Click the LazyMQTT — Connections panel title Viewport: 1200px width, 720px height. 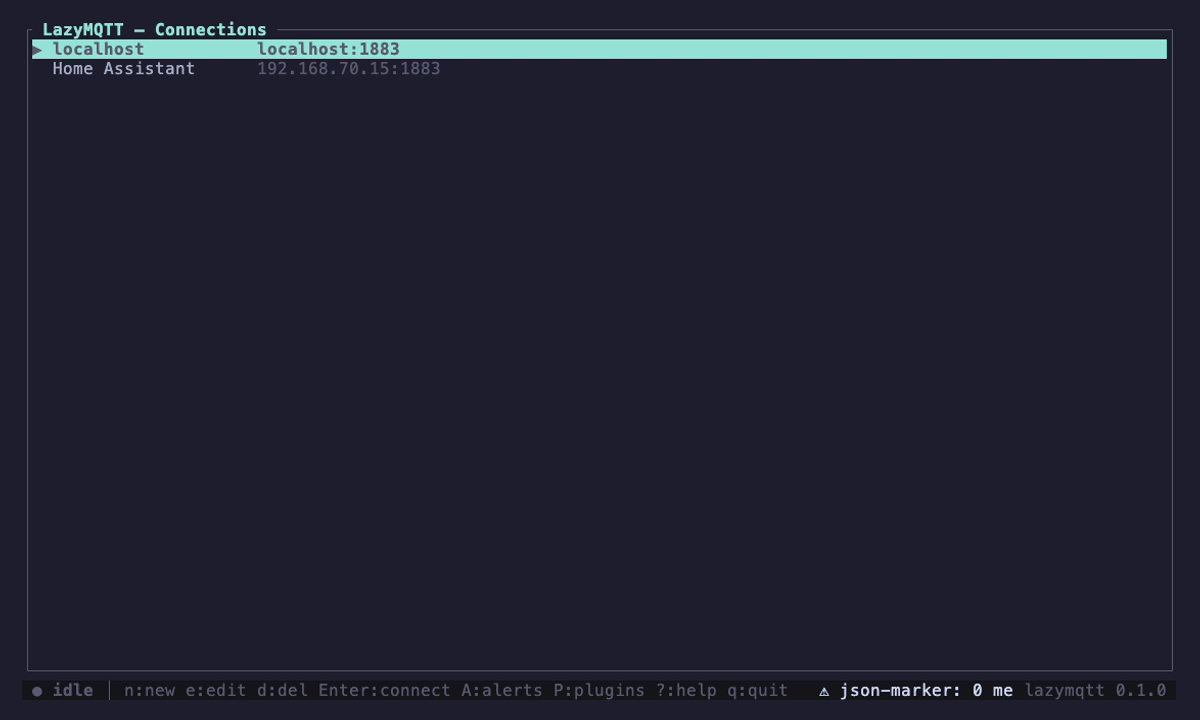(x=154, y=30)
